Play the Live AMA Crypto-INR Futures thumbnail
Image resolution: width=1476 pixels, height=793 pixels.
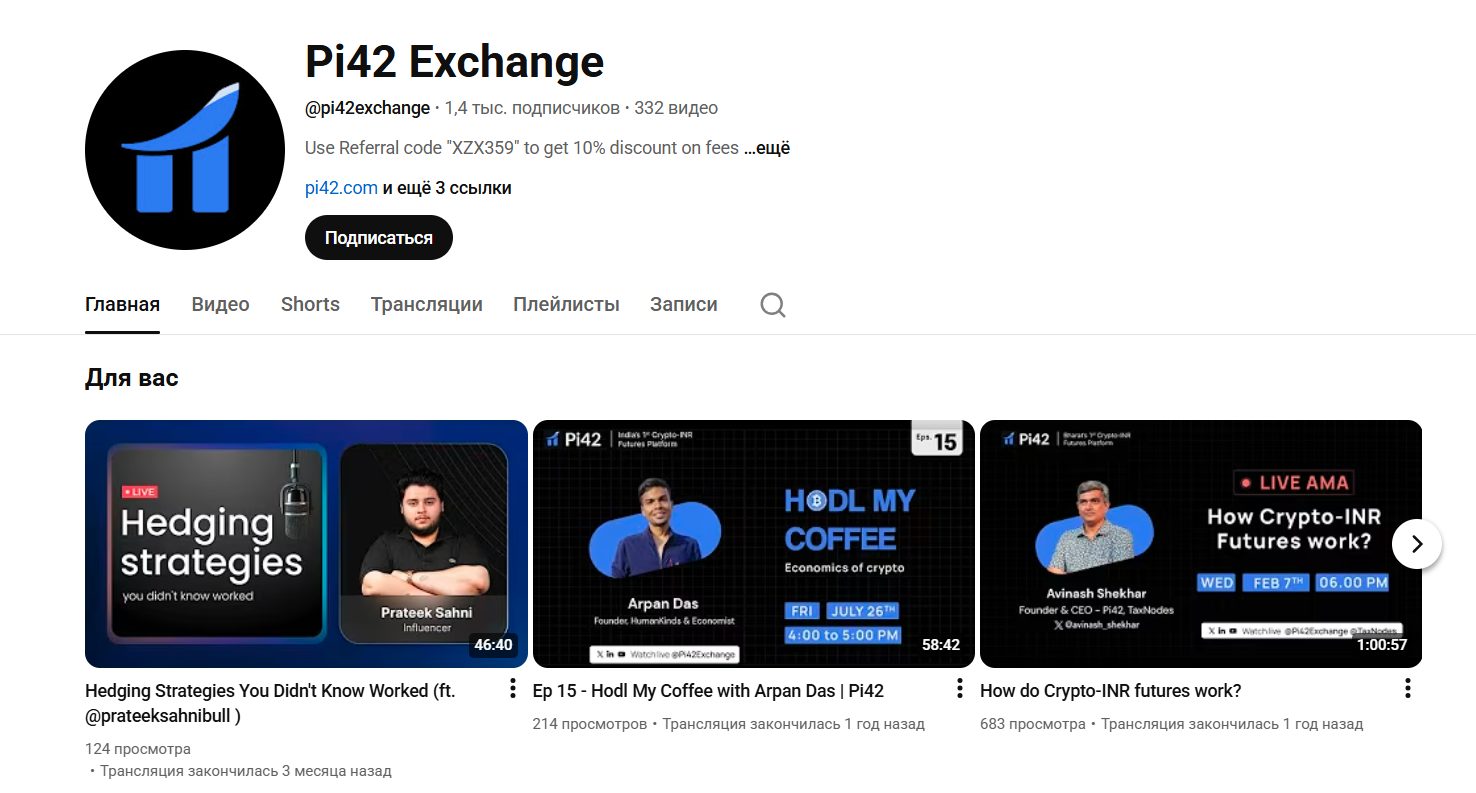(1201, 544)
